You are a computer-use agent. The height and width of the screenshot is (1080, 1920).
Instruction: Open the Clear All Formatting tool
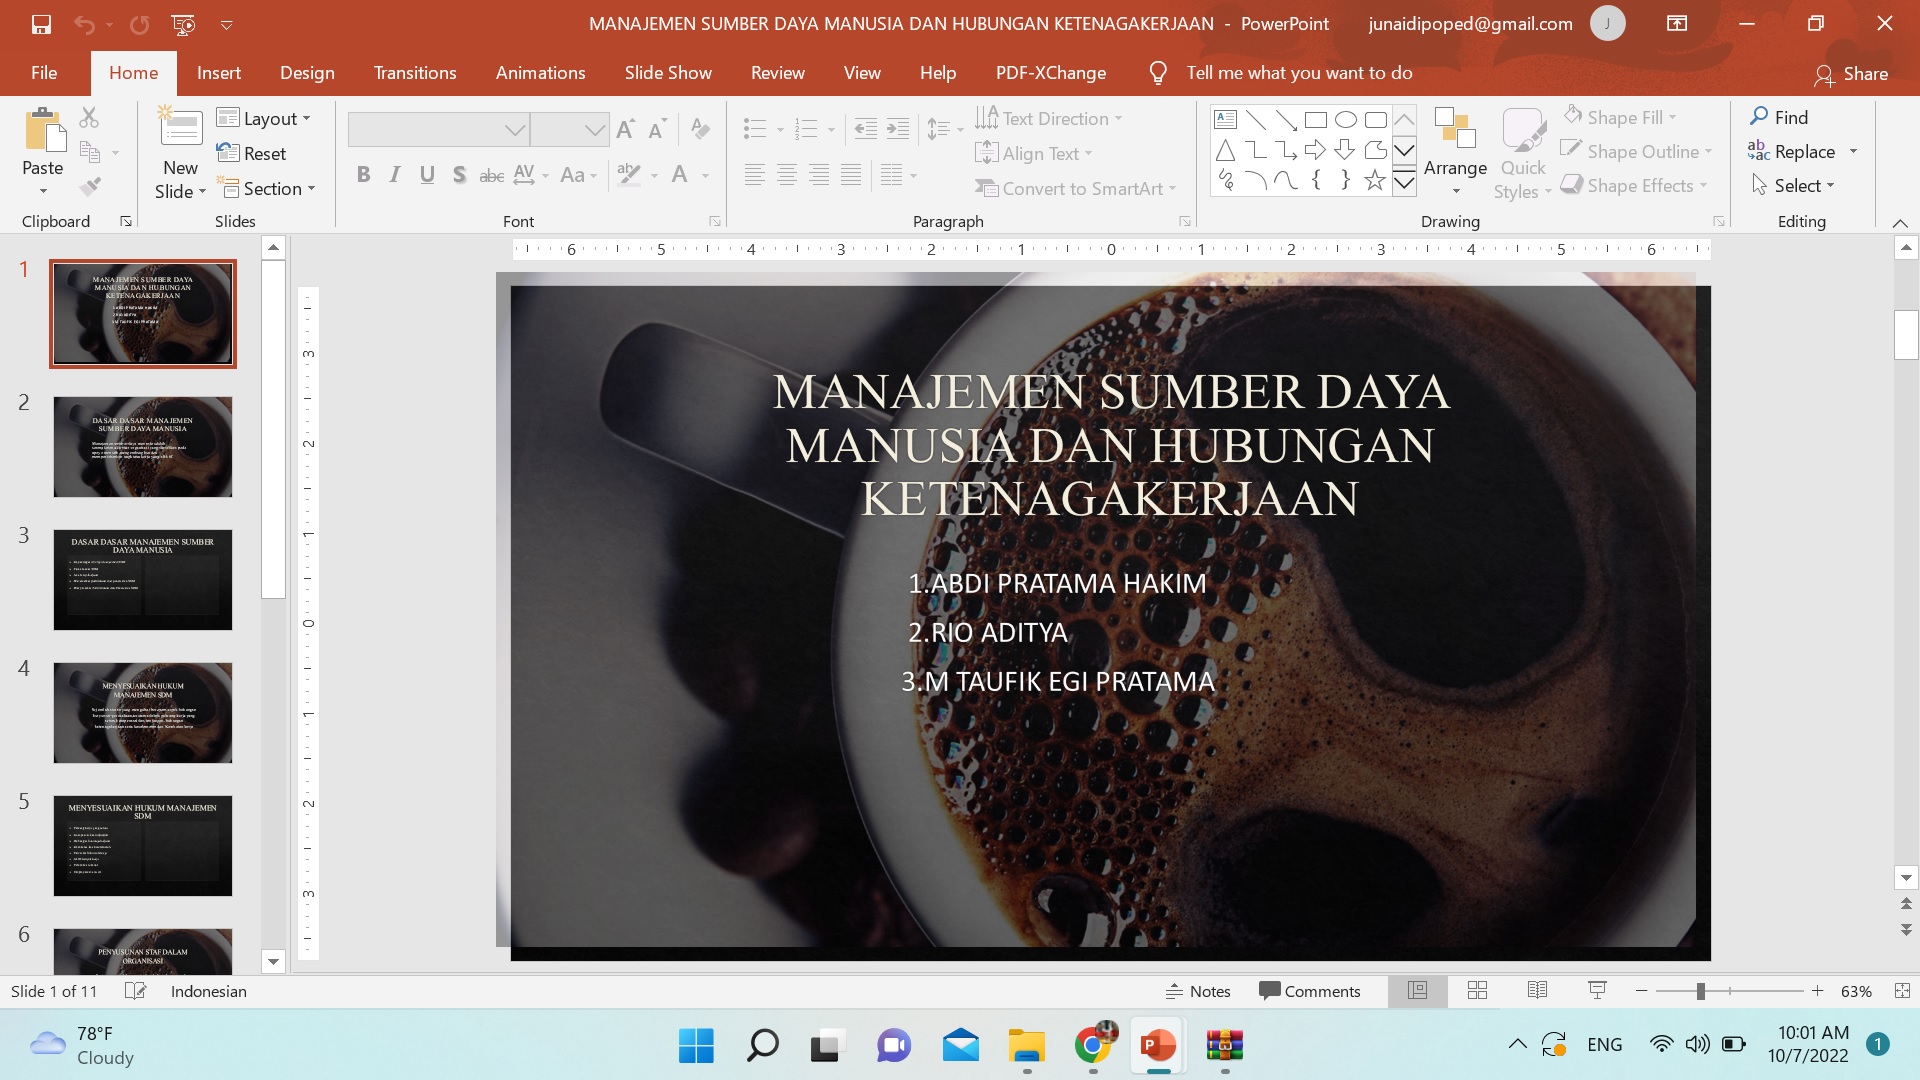pyautogui.click(x=699, y=128)
